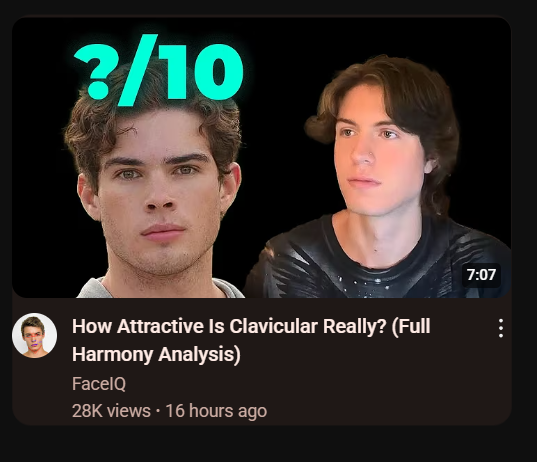Click the teal "10" digits in thumbnail
Screen dimensions: 537x462
(203, 72)
